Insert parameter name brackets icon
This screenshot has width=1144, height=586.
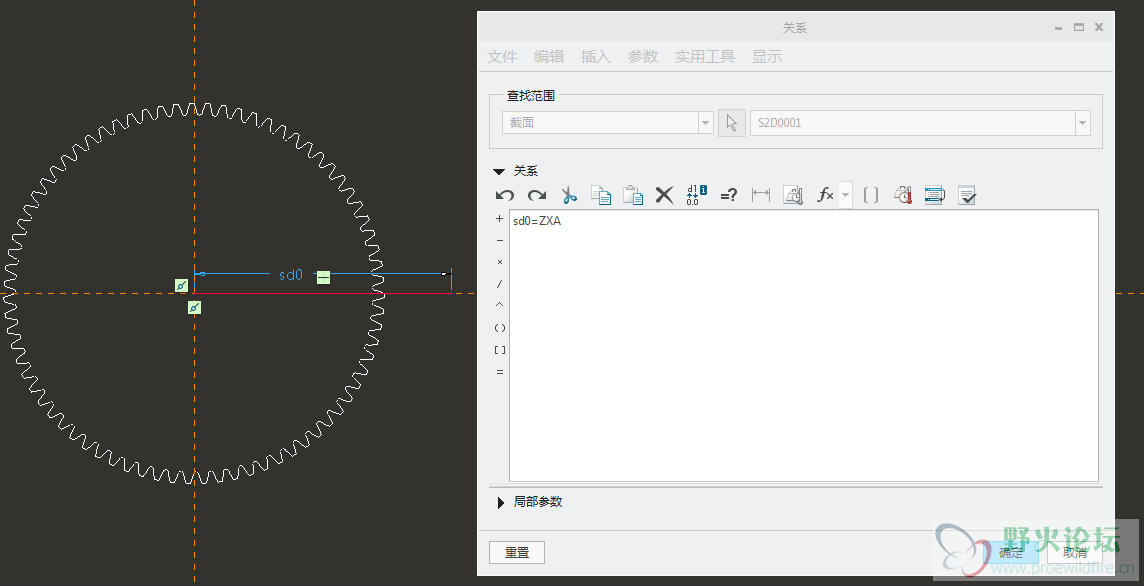point(870,195)
